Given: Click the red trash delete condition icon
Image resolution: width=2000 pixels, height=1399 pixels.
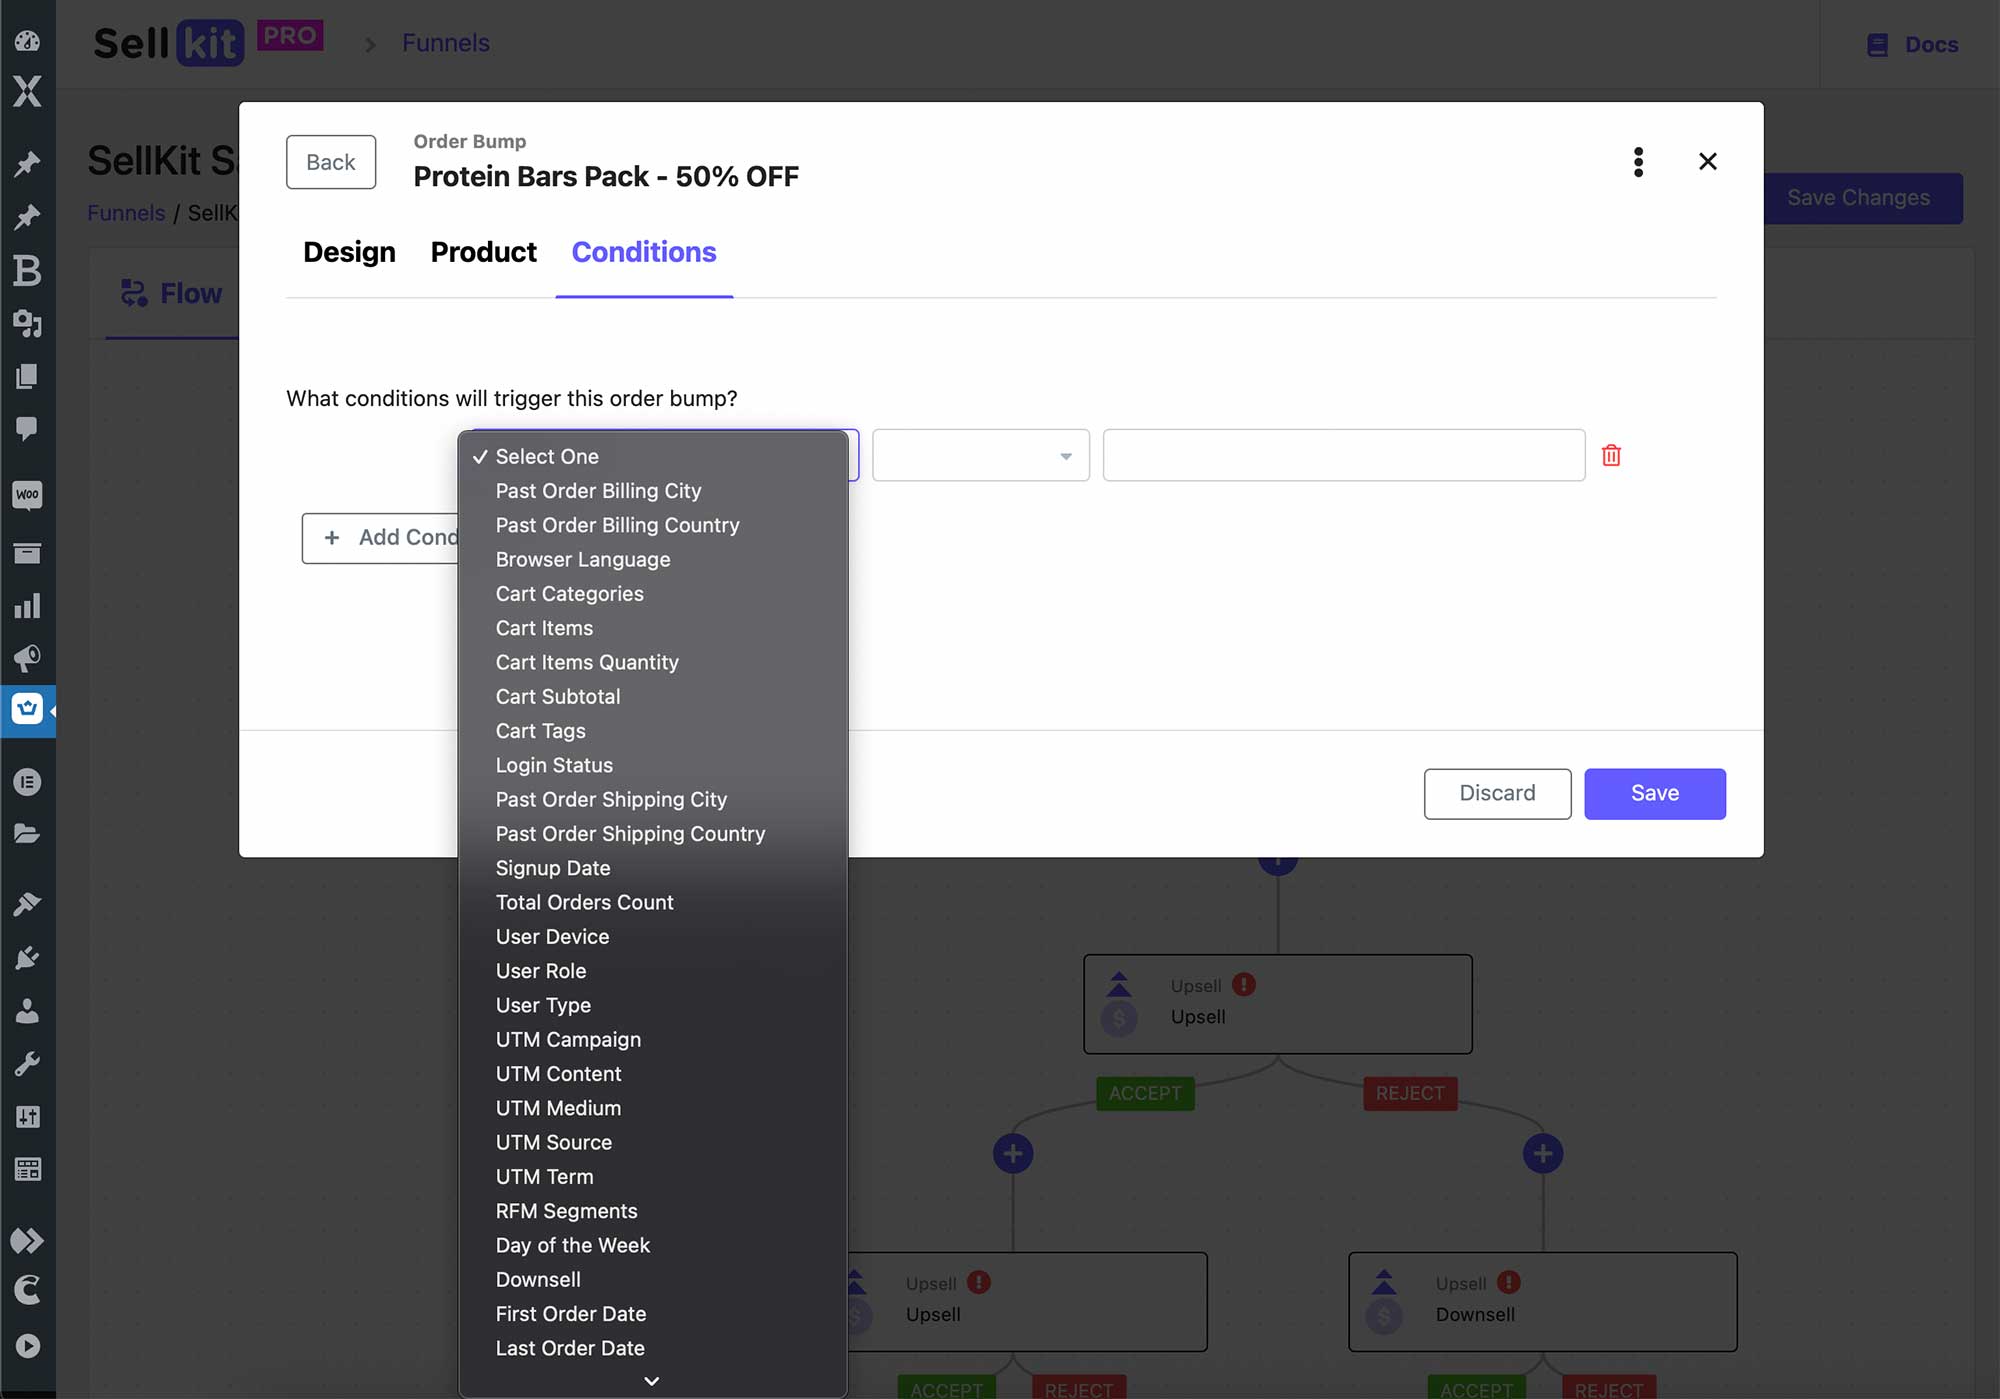Looking at the screenshot, I should [x=1611, y=456].
